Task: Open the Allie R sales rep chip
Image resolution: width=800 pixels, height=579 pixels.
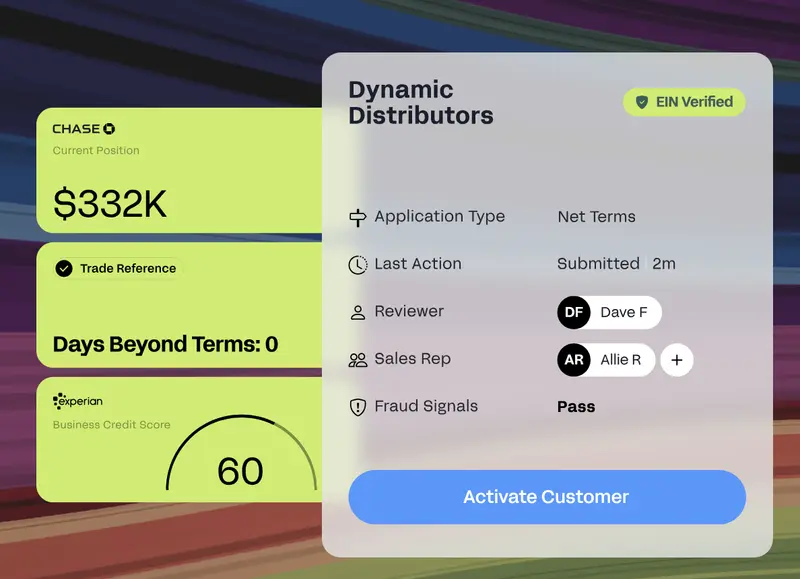Action: (606, 360)
